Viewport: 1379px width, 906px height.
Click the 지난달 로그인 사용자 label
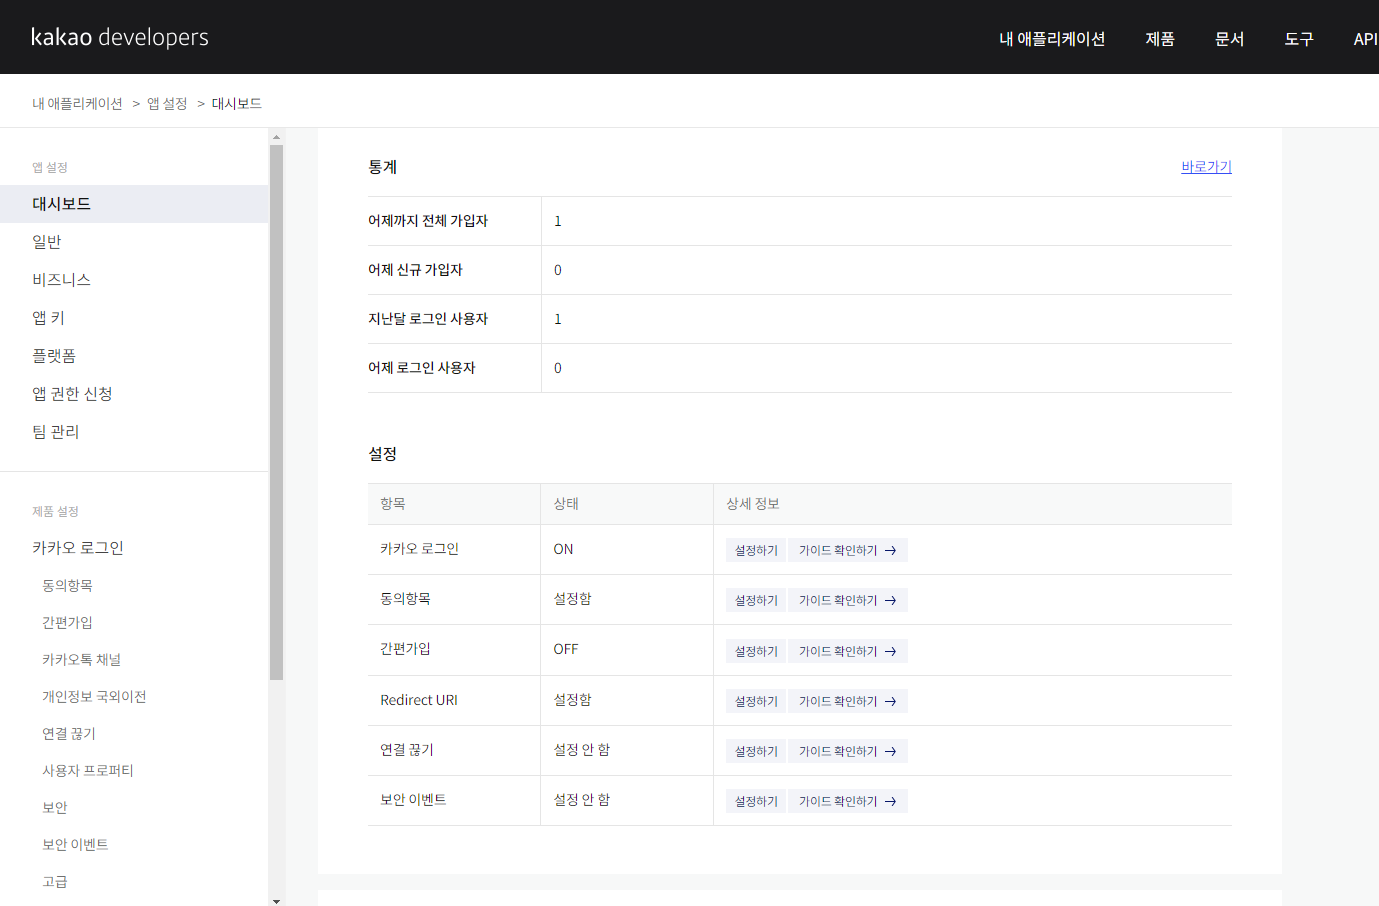(428, 319)
